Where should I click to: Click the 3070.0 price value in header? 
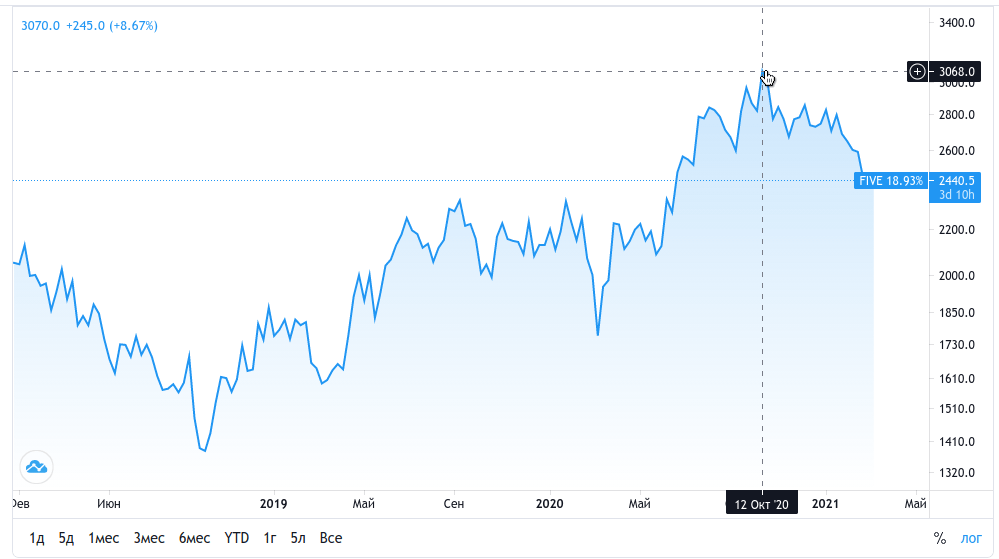point(41,26)
